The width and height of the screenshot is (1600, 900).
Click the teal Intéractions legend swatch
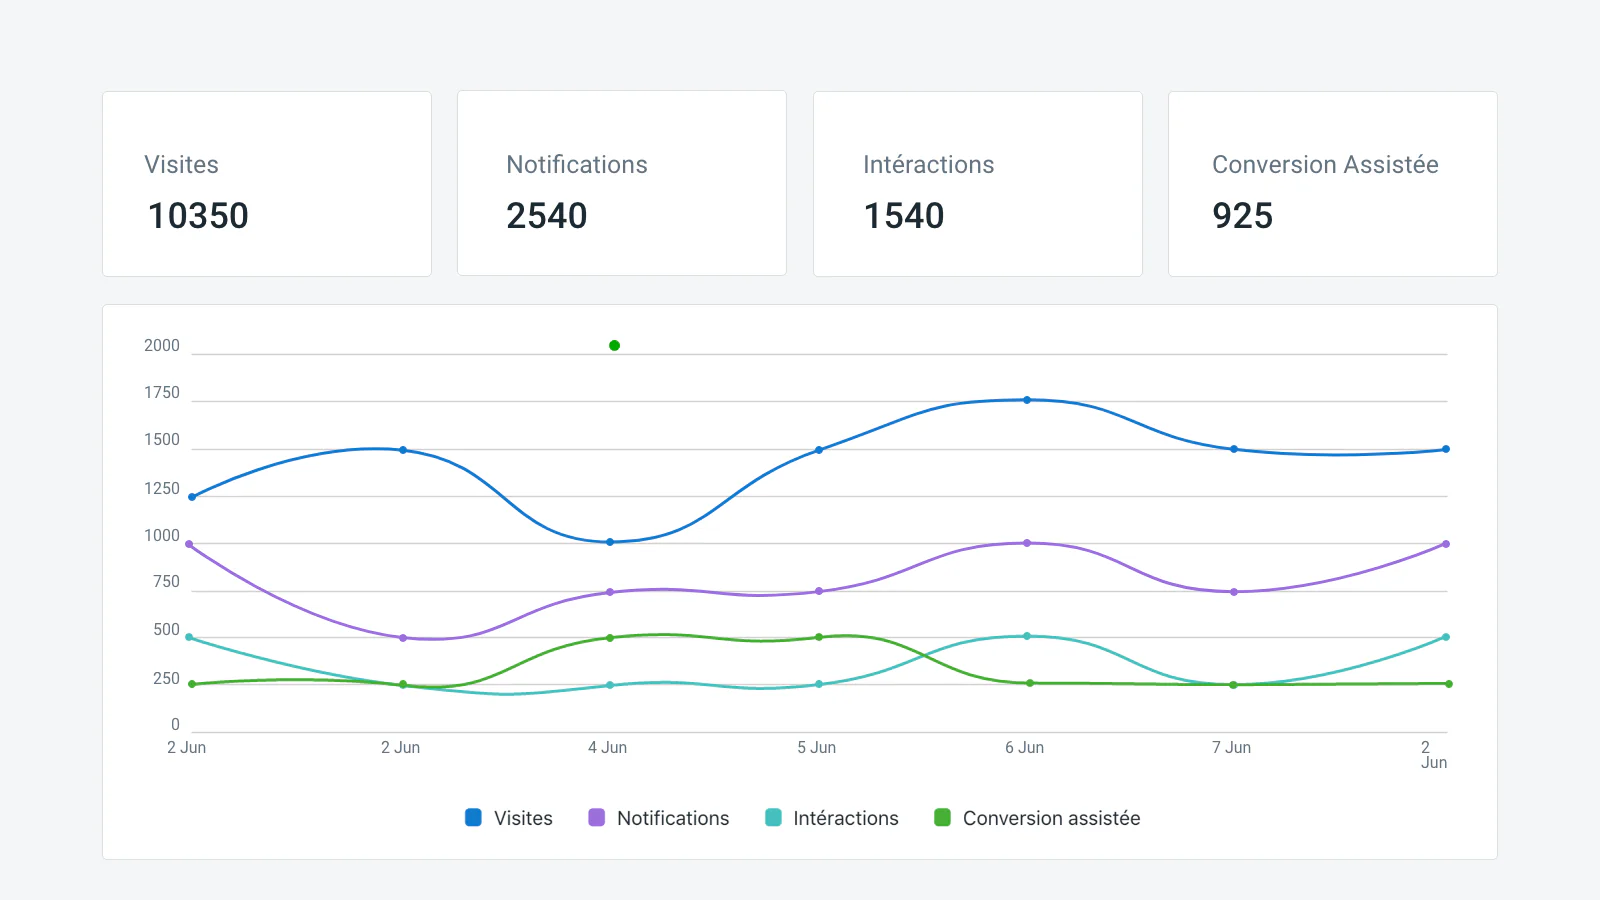[x=773, y=817]
